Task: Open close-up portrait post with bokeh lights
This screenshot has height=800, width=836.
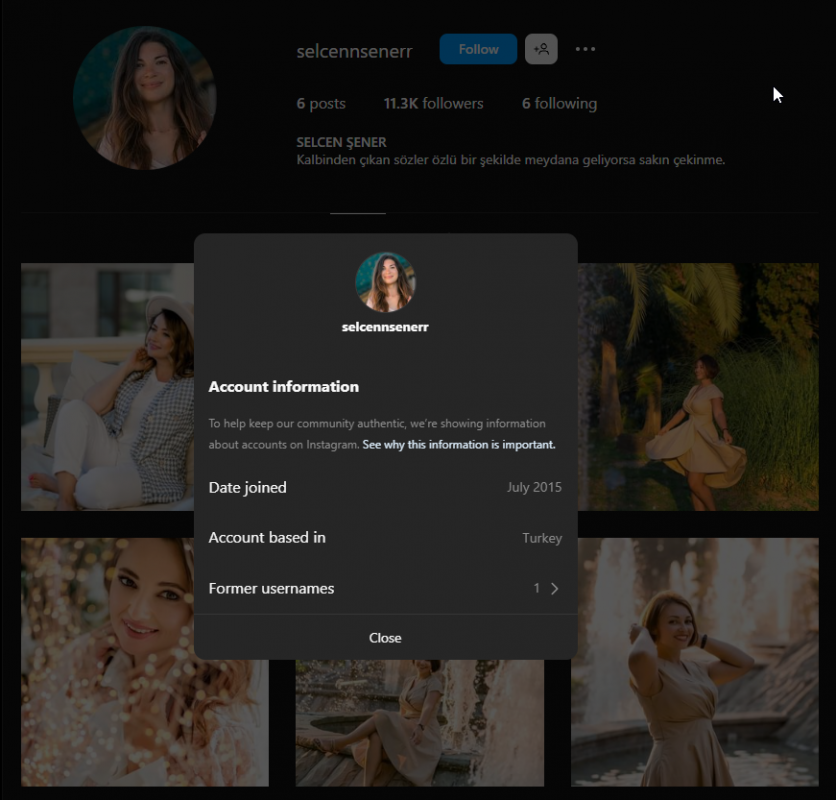Action: [144, 662]
